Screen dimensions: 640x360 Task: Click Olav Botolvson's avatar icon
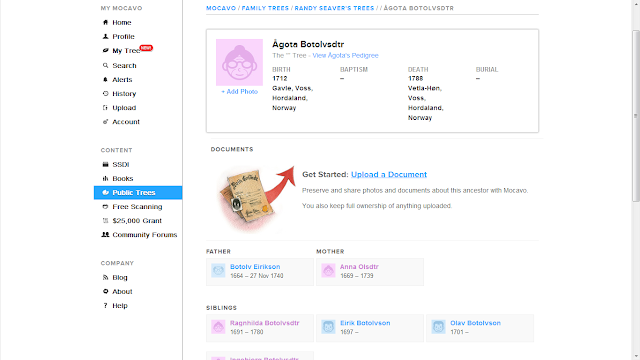(438, 327)
